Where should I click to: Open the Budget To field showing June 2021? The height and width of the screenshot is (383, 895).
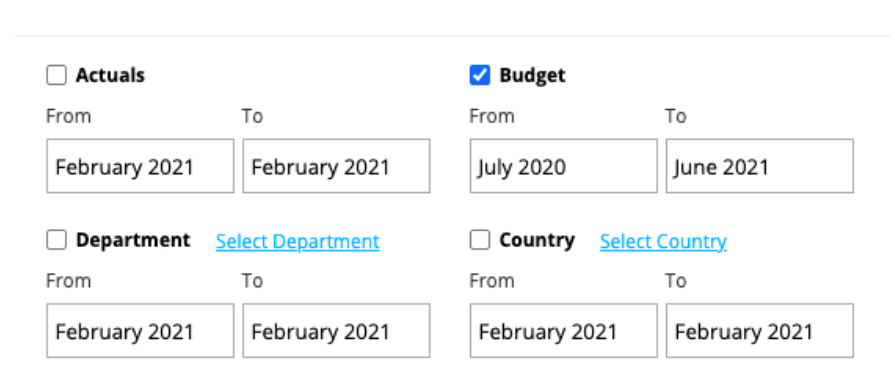pos(760,166)
